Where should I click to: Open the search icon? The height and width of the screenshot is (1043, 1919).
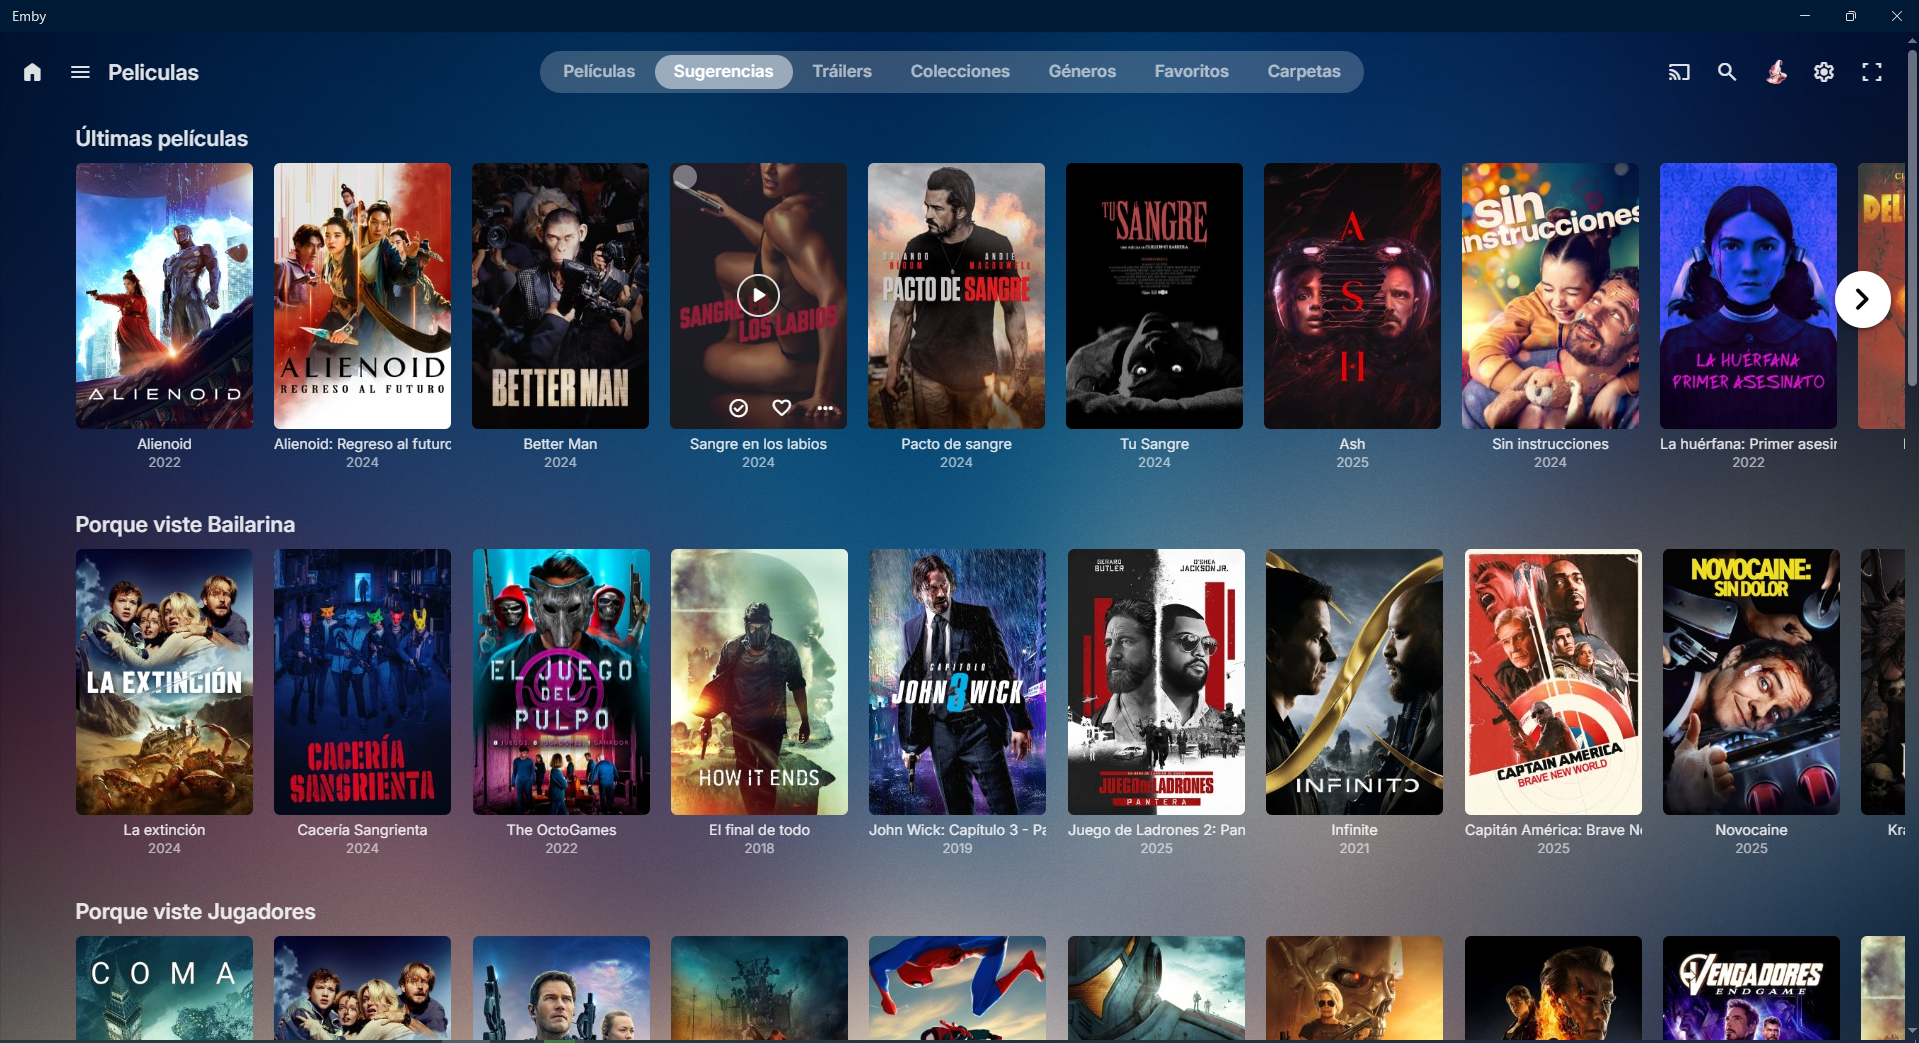tap(1727, 72)
